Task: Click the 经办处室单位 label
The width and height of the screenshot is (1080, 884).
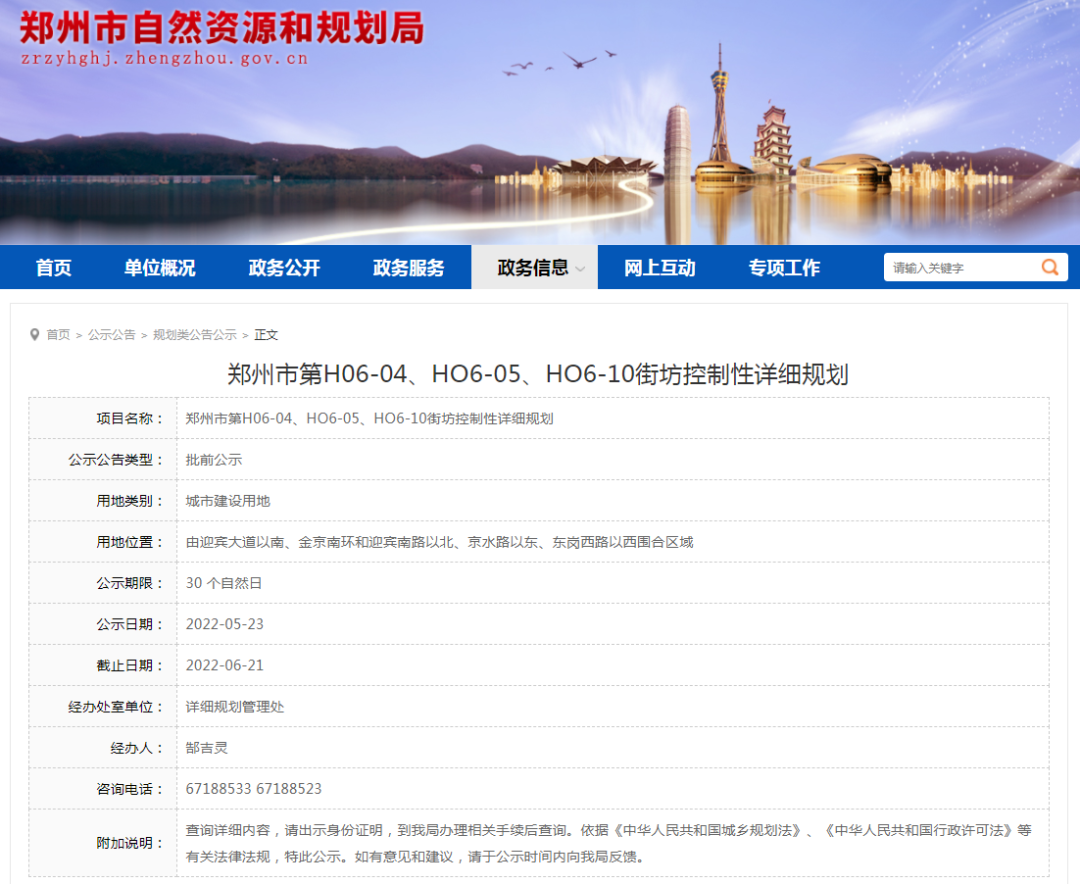Action: click(x=116, y=707)
